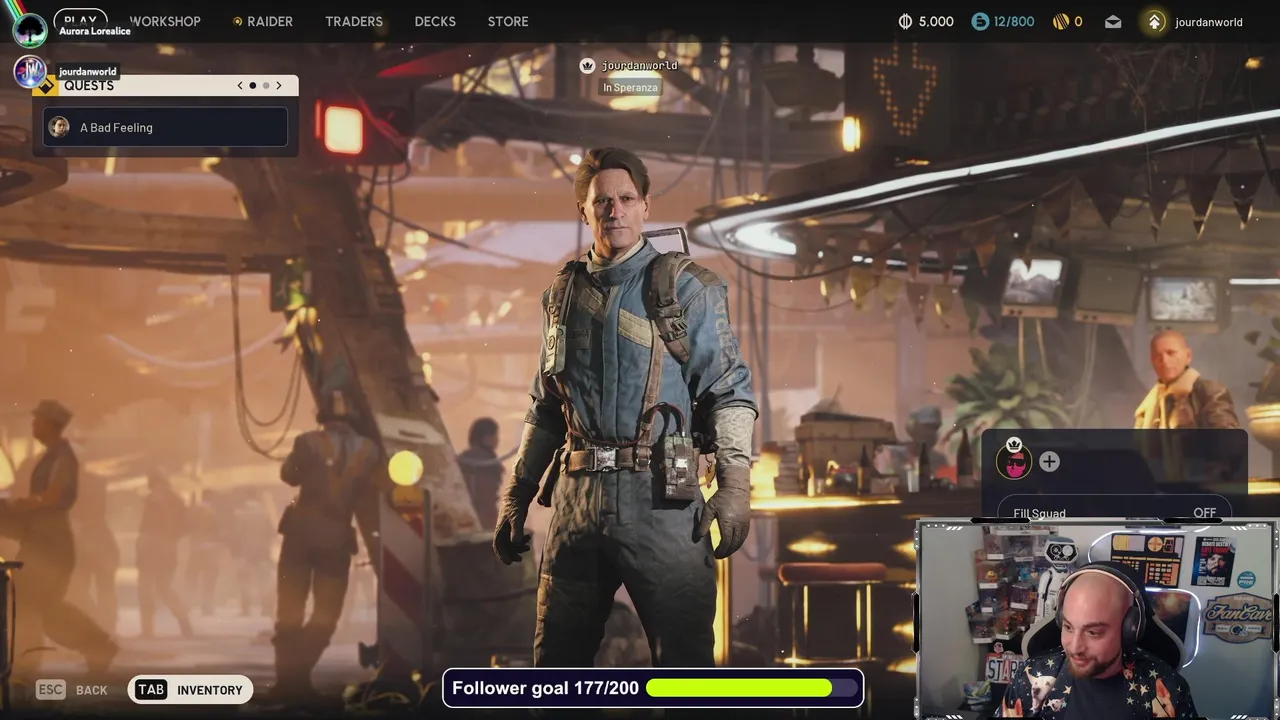The width and height of the screenshot is (1280, 720).
Task: Select the second quest page dot
Action: point(266,86)
